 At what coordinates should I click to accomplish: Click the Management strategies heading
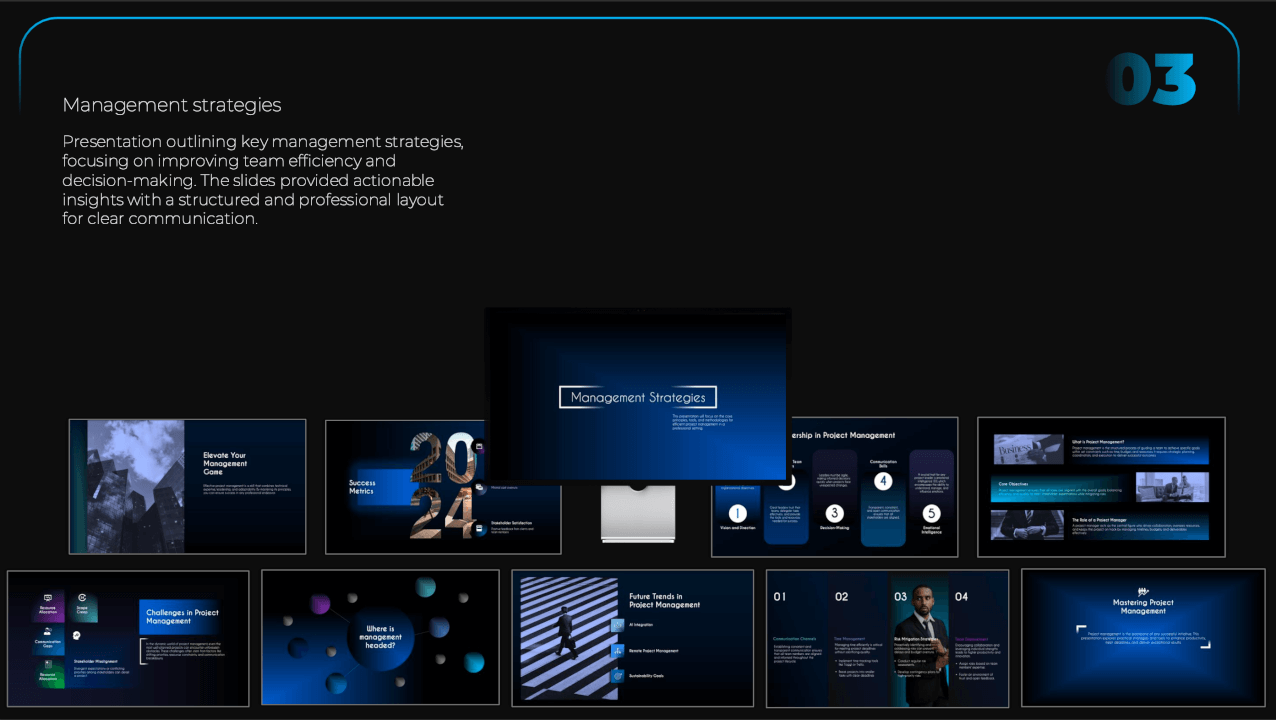(x=172, y=105)
